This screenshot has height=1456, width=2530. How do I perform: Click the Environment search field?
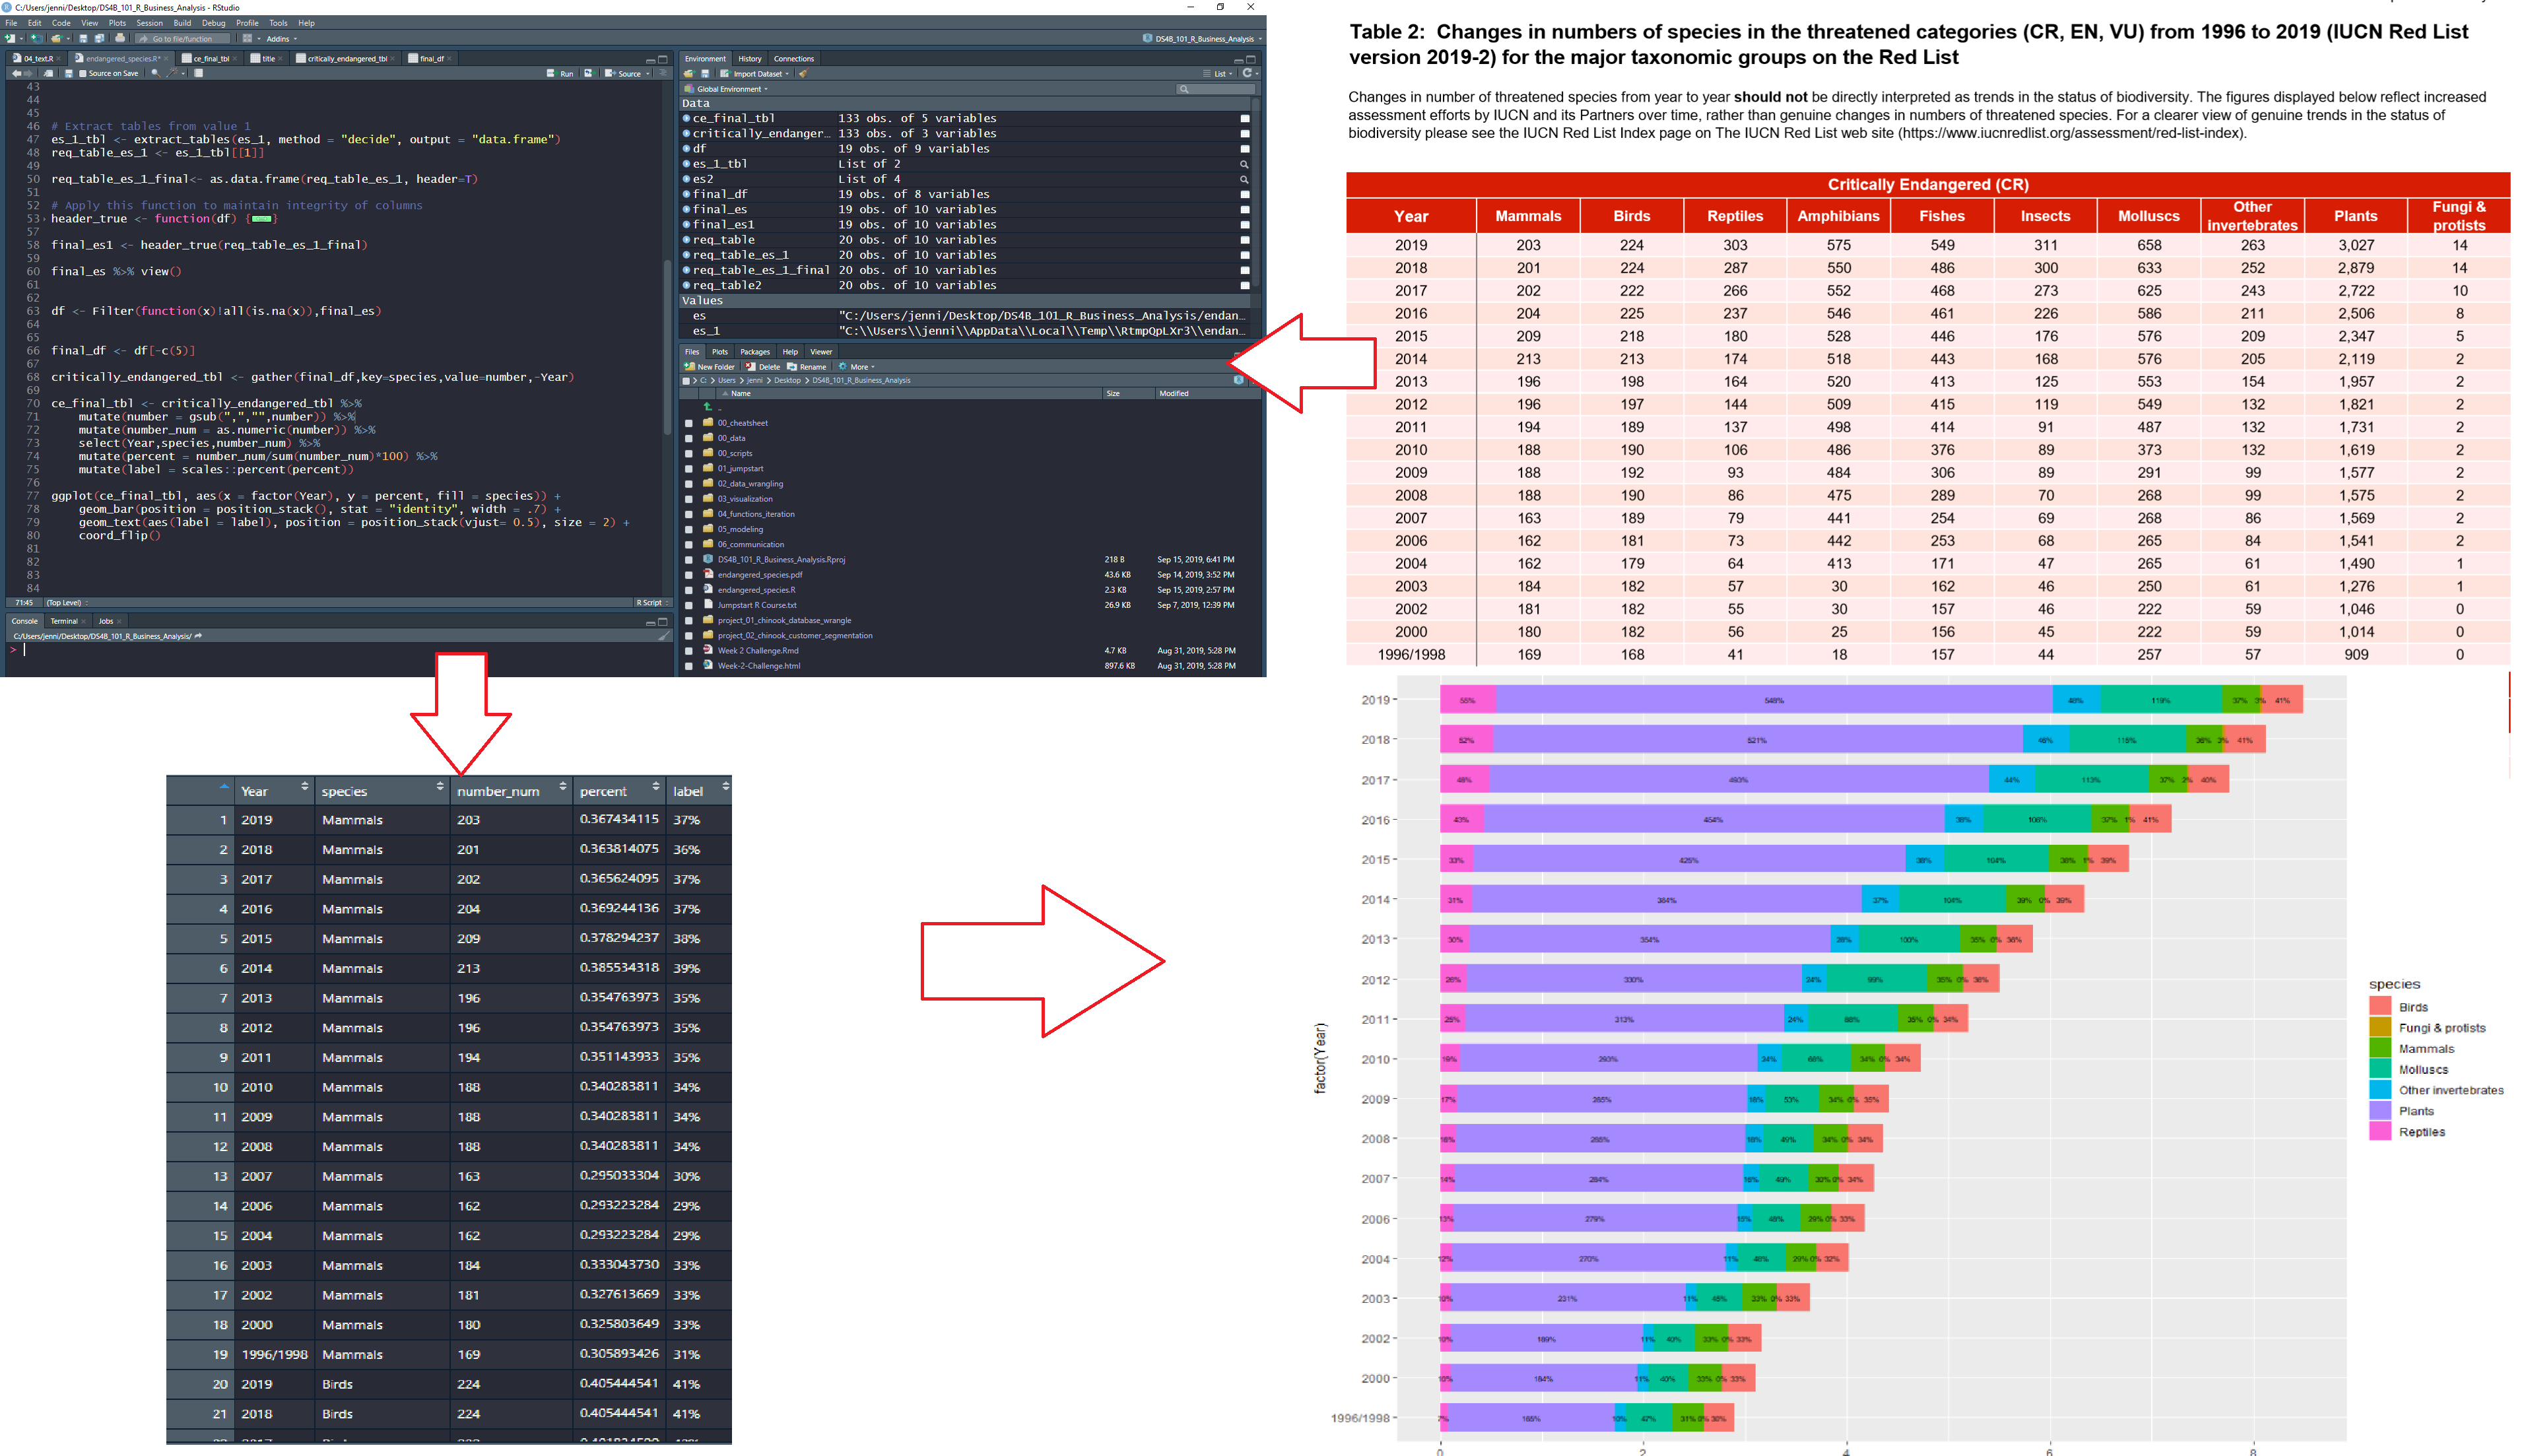coord(1215,89)
